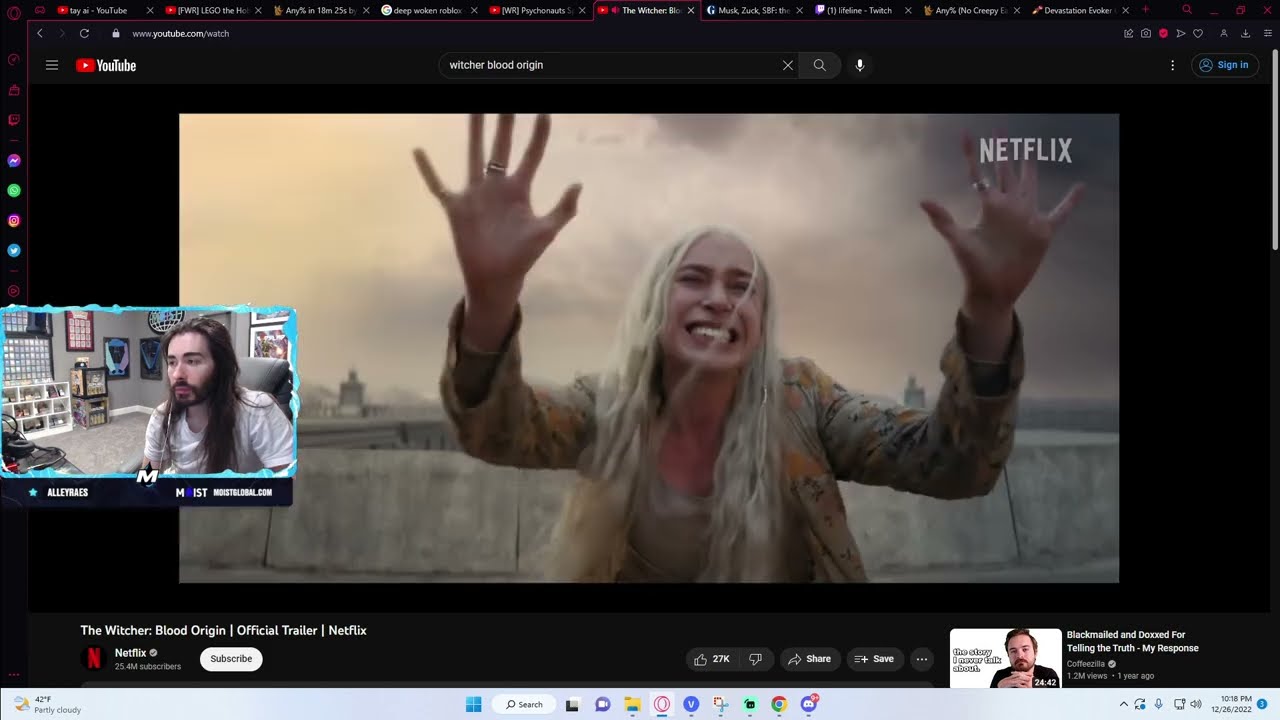The width and height of the screenshot is (1280, 720).
Task: Open Windows taskbar Search box
Action: pyautogui.click(x=523, y=704)
